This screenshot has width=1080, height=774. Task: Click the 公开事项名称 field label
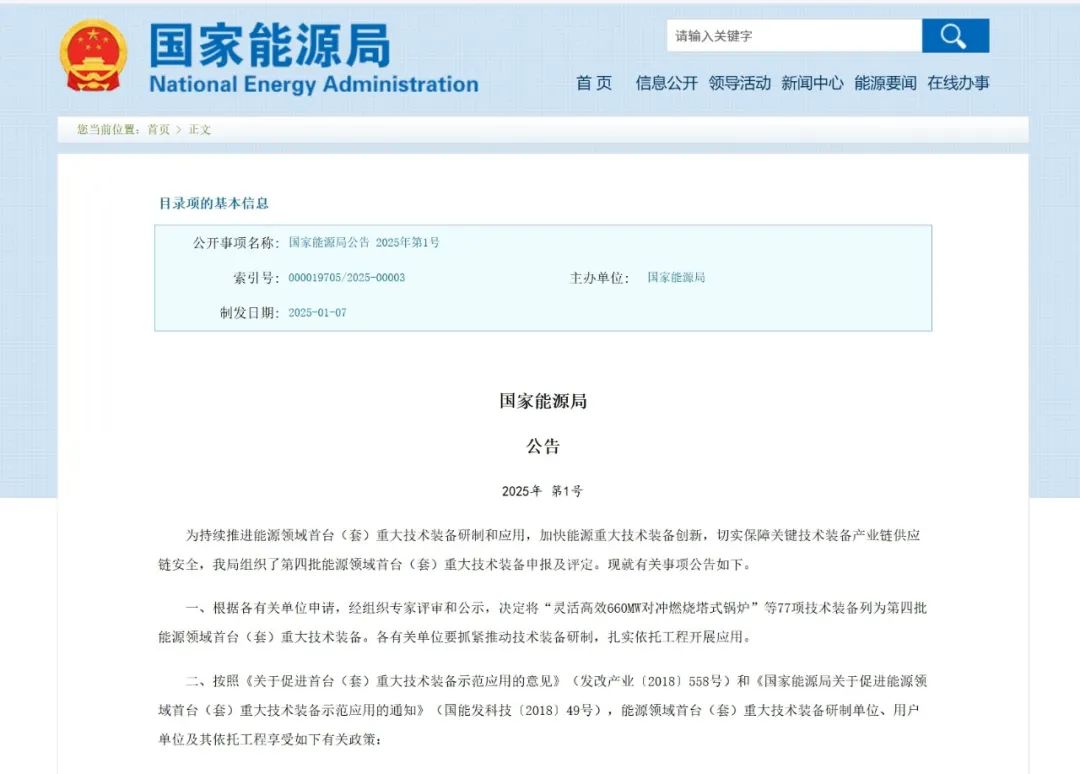236,242
